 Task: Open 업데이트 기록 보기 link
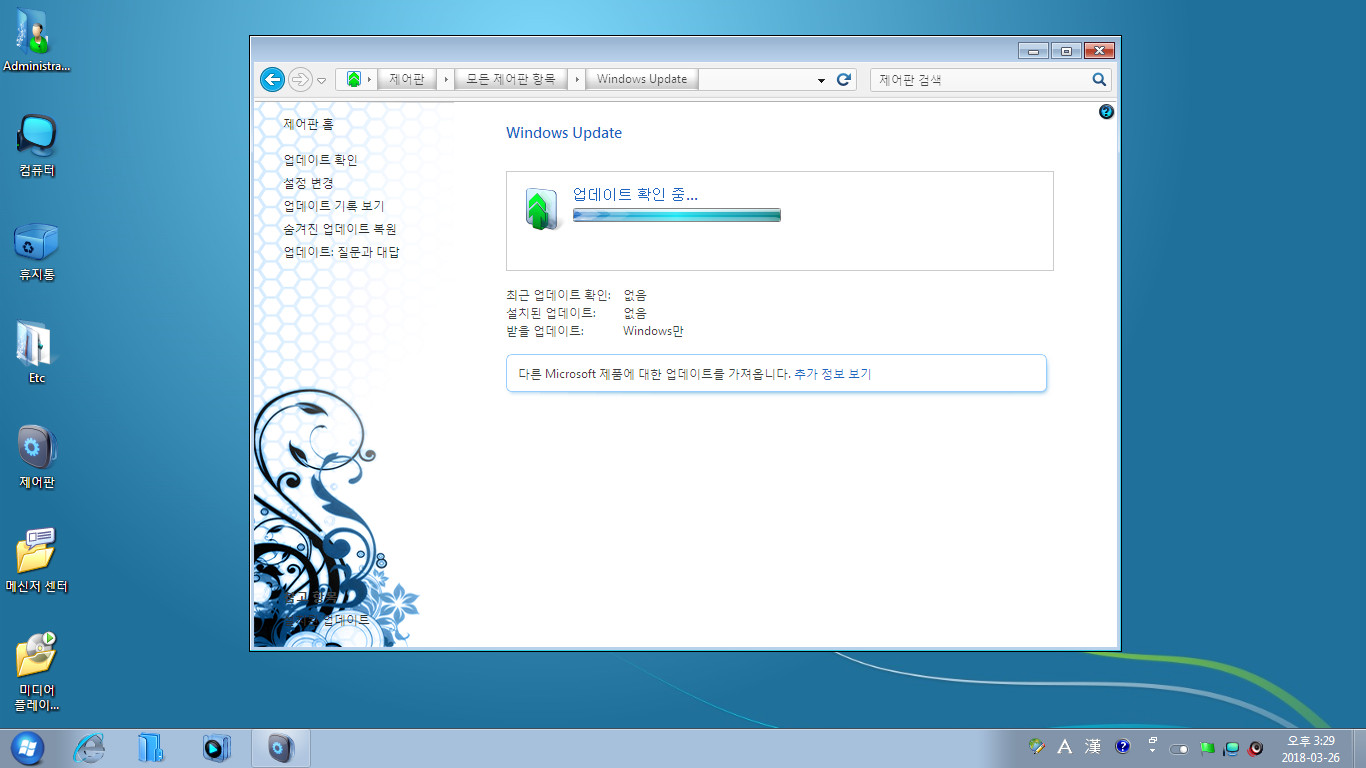(334, 206)
